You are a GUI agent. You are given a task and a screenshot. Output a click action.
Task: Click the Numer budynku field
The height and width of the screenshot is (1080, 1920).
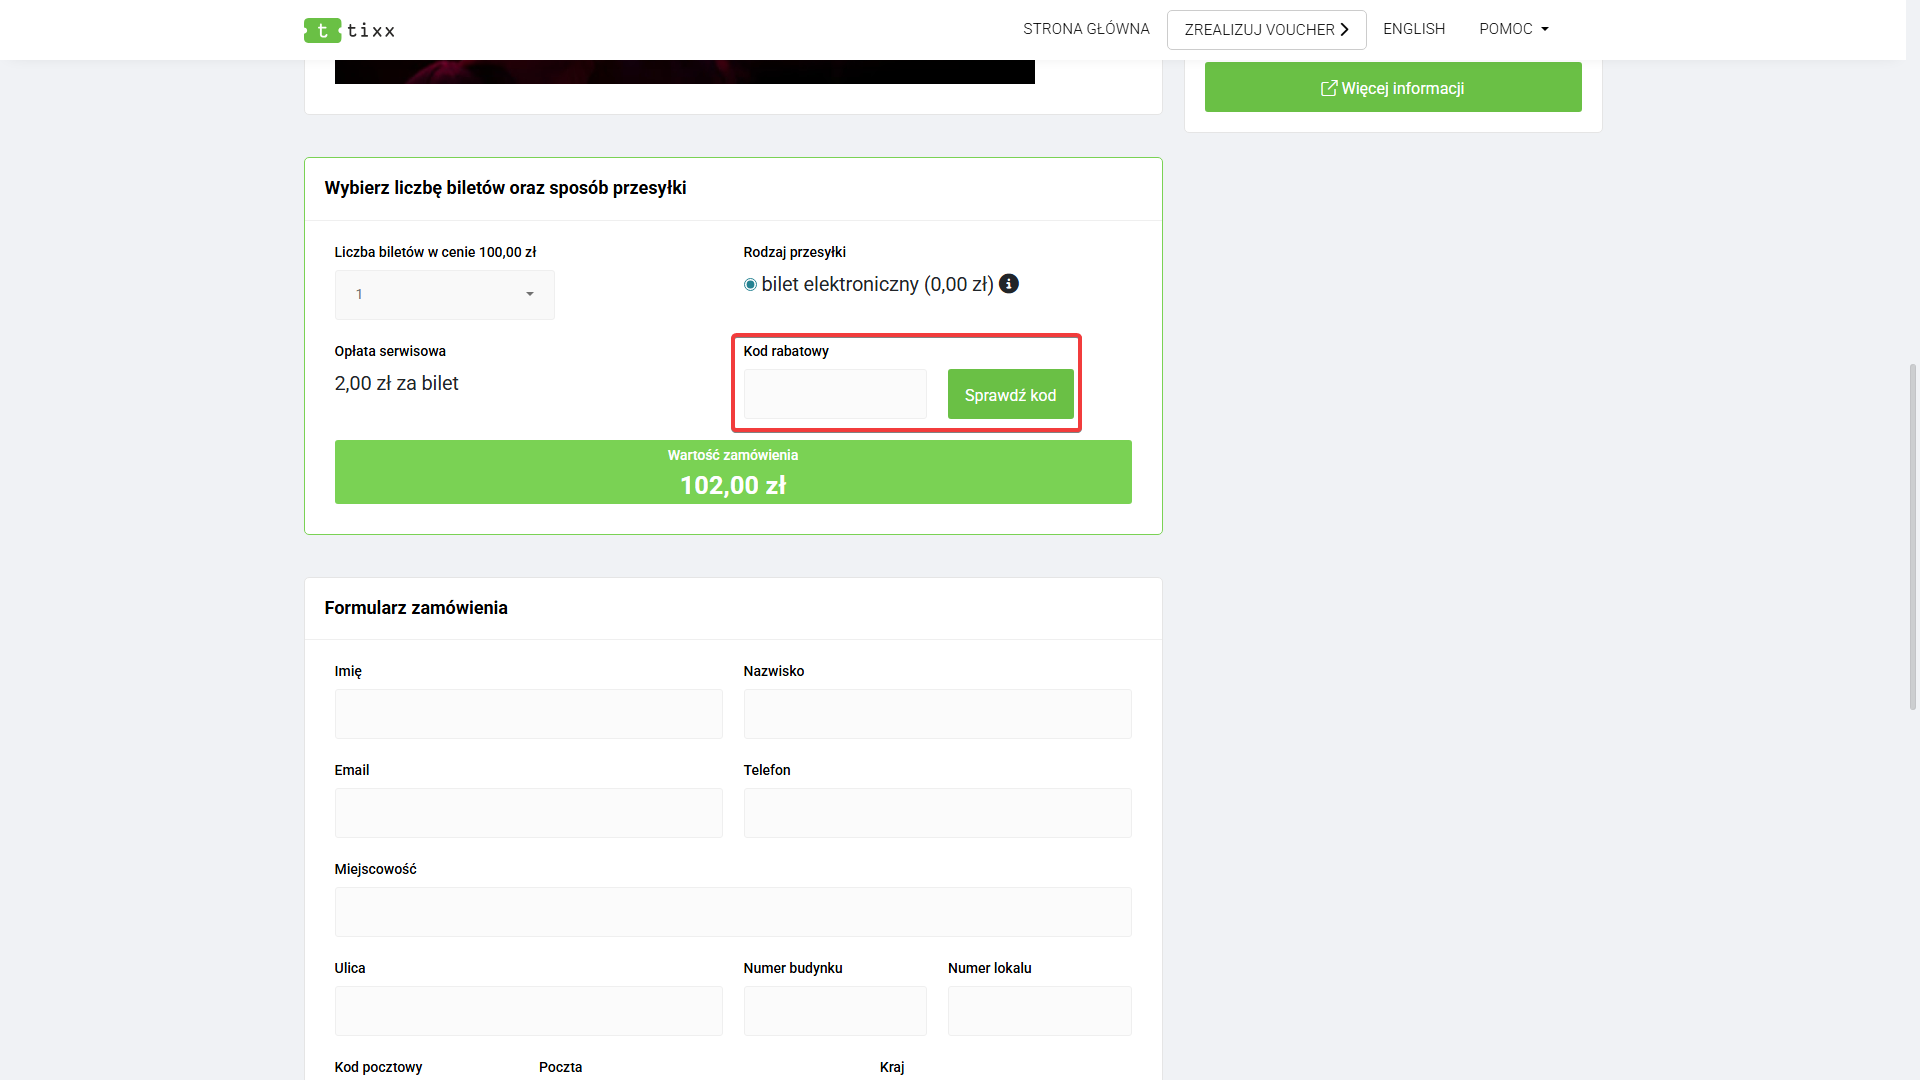point(835,1011)
